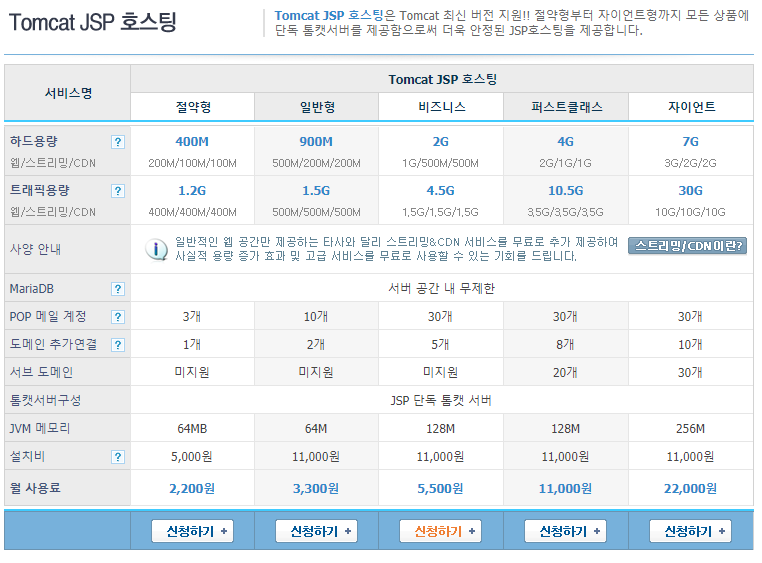762x563 pixels.
Task: Click the 2G disk capacity value
Action: click(x=441, y=141)
